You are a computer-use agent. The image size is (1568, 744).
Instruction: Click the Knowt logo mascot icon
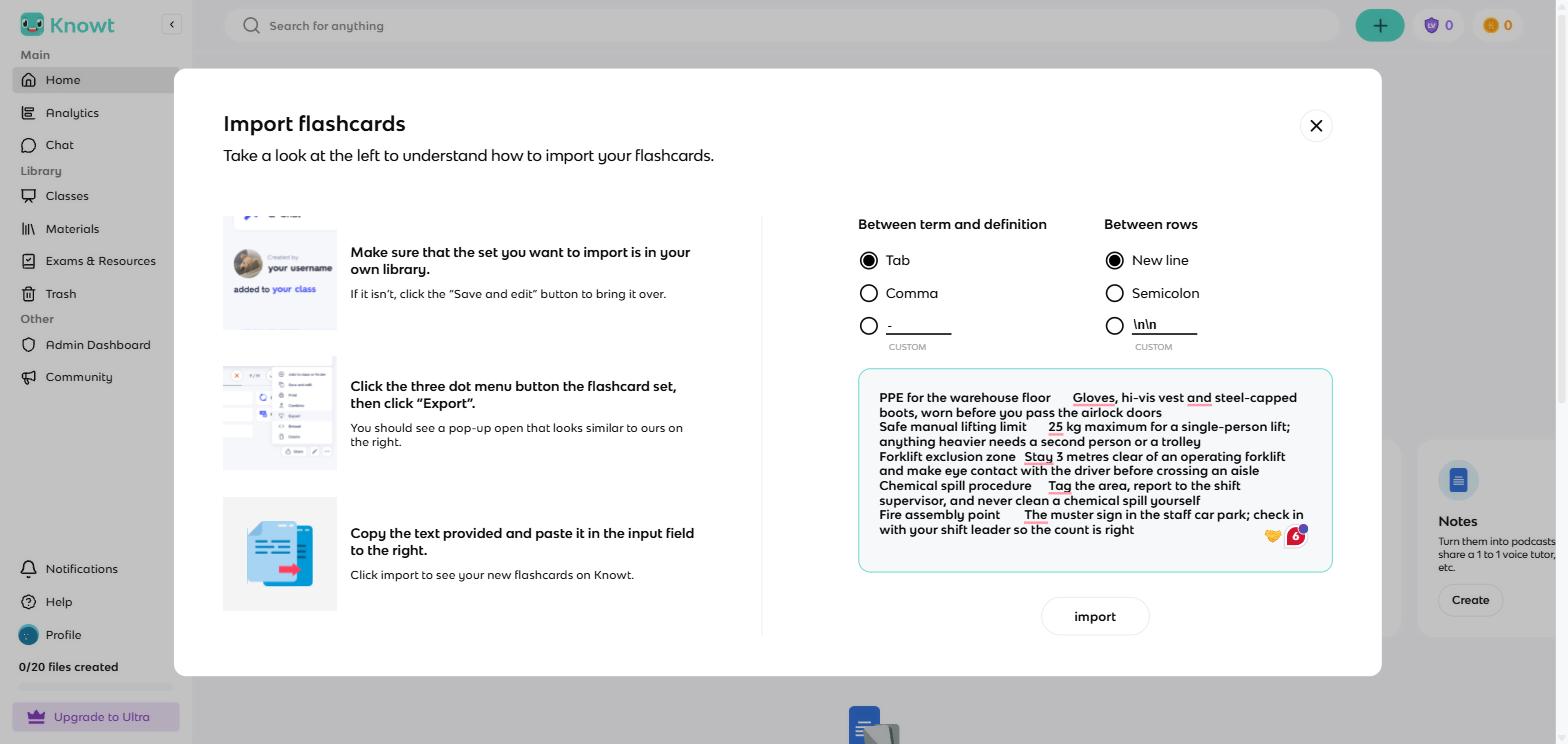[x=32, y=25]
